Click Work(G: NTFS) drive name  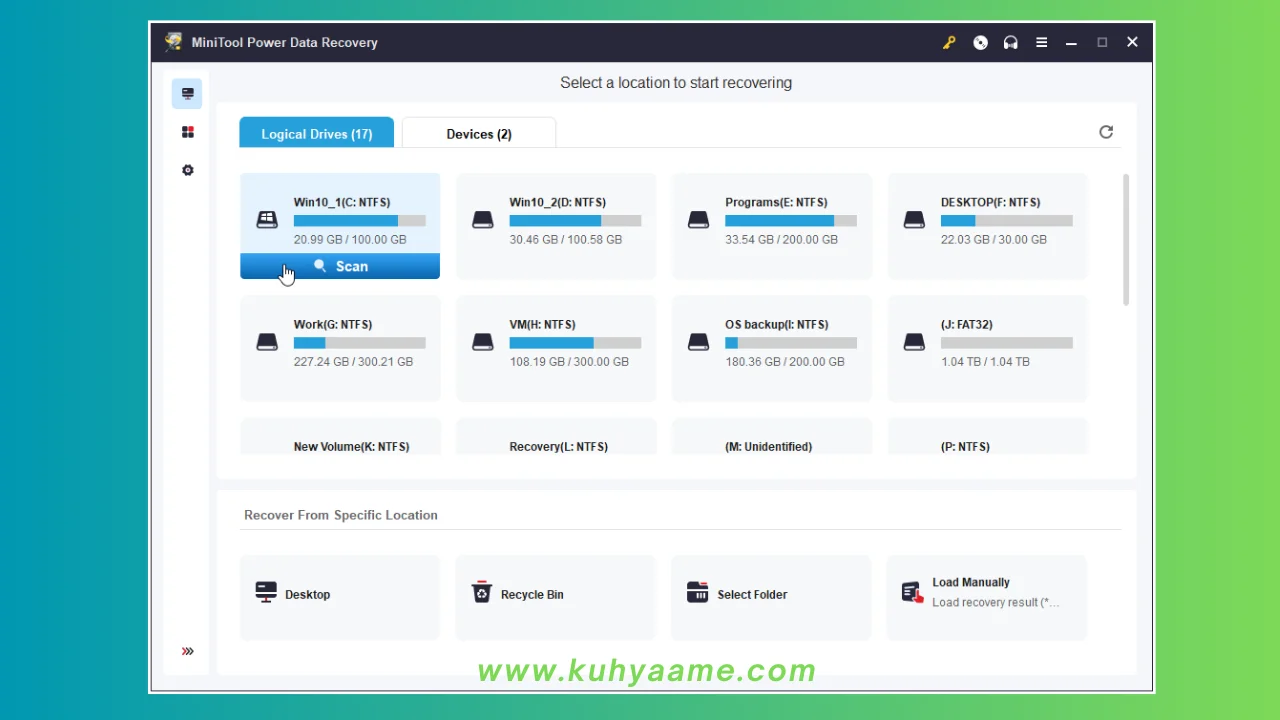333,324
